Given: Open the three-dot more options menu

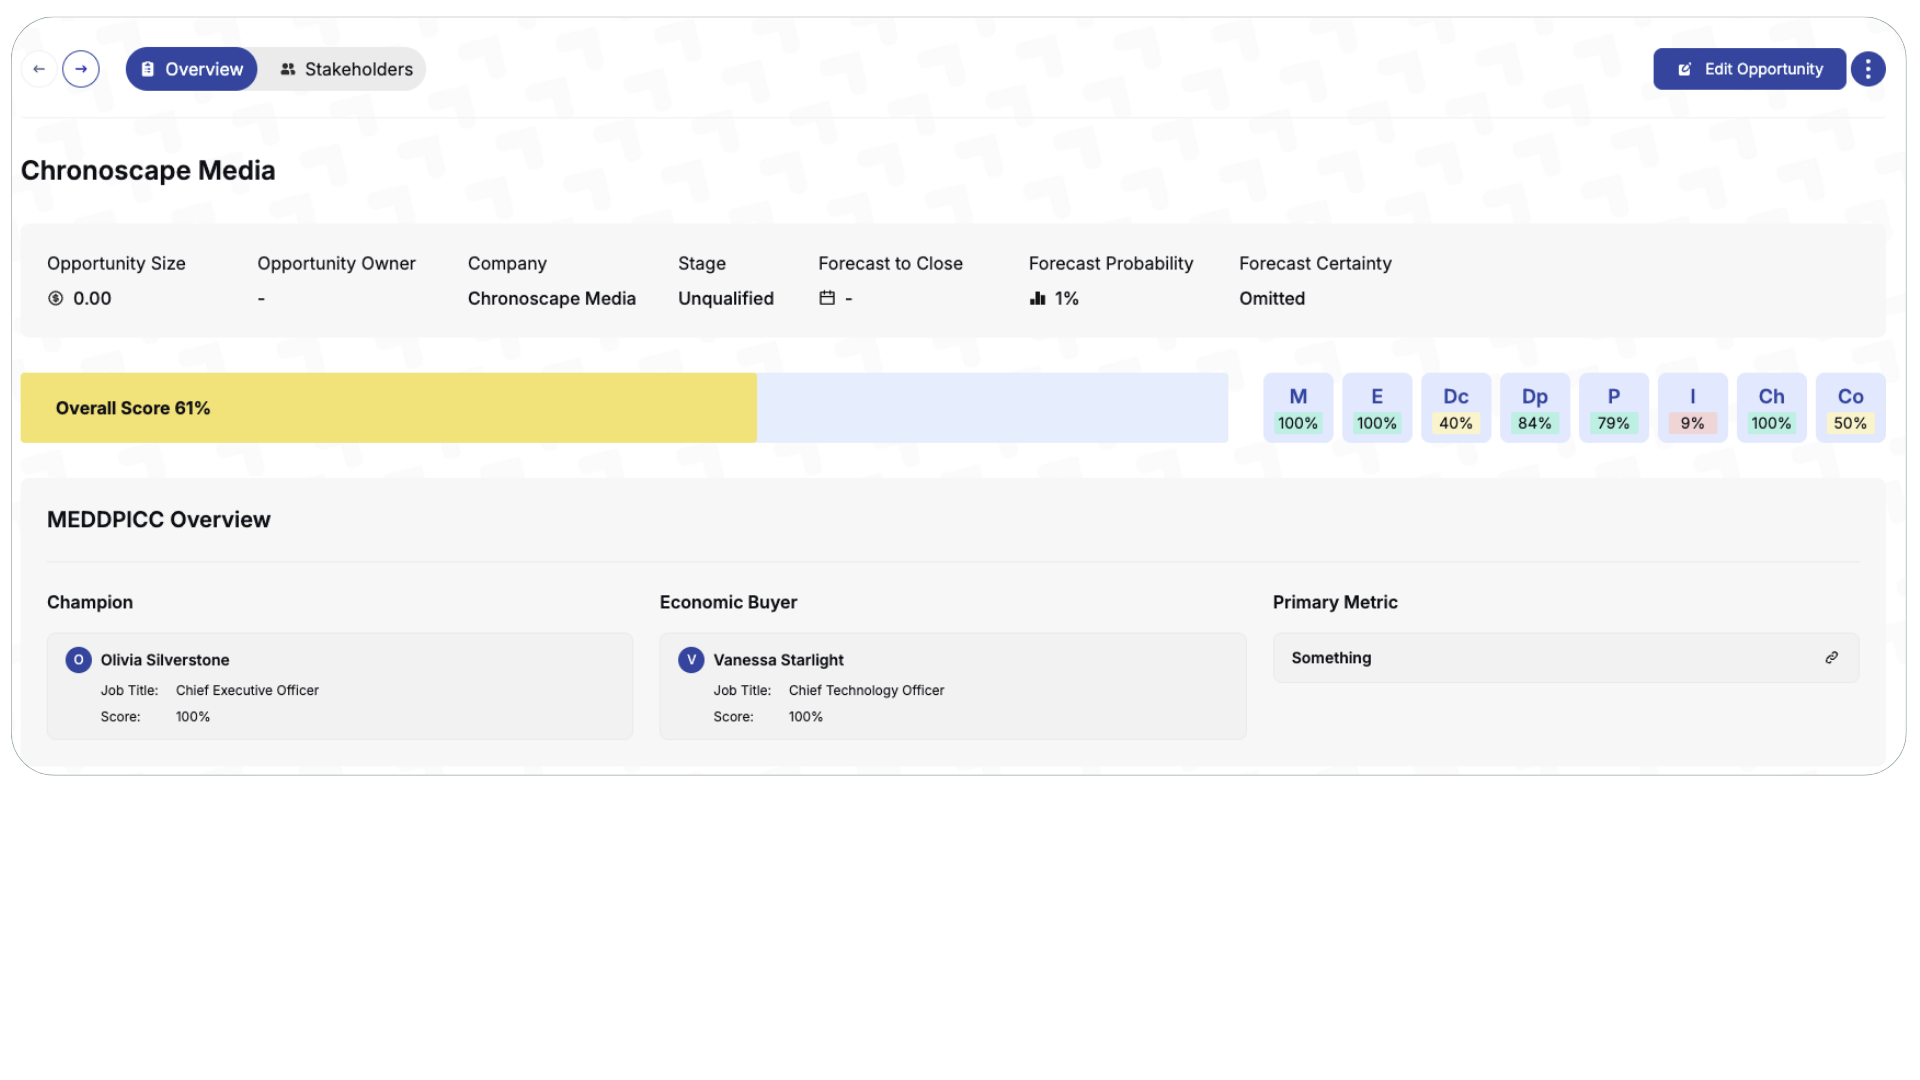Looking at the screenshot, I should pos(1867,69).
